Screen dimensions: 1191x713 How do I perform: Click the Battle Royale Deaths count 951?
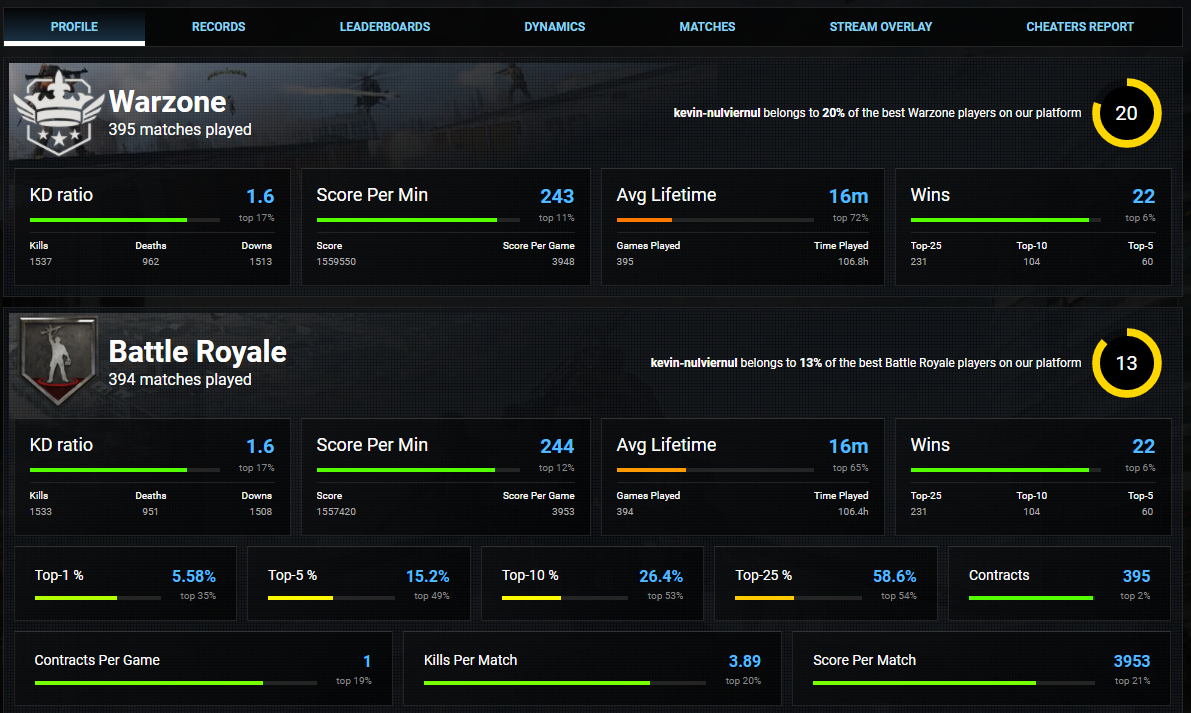[x=150, y=512]
